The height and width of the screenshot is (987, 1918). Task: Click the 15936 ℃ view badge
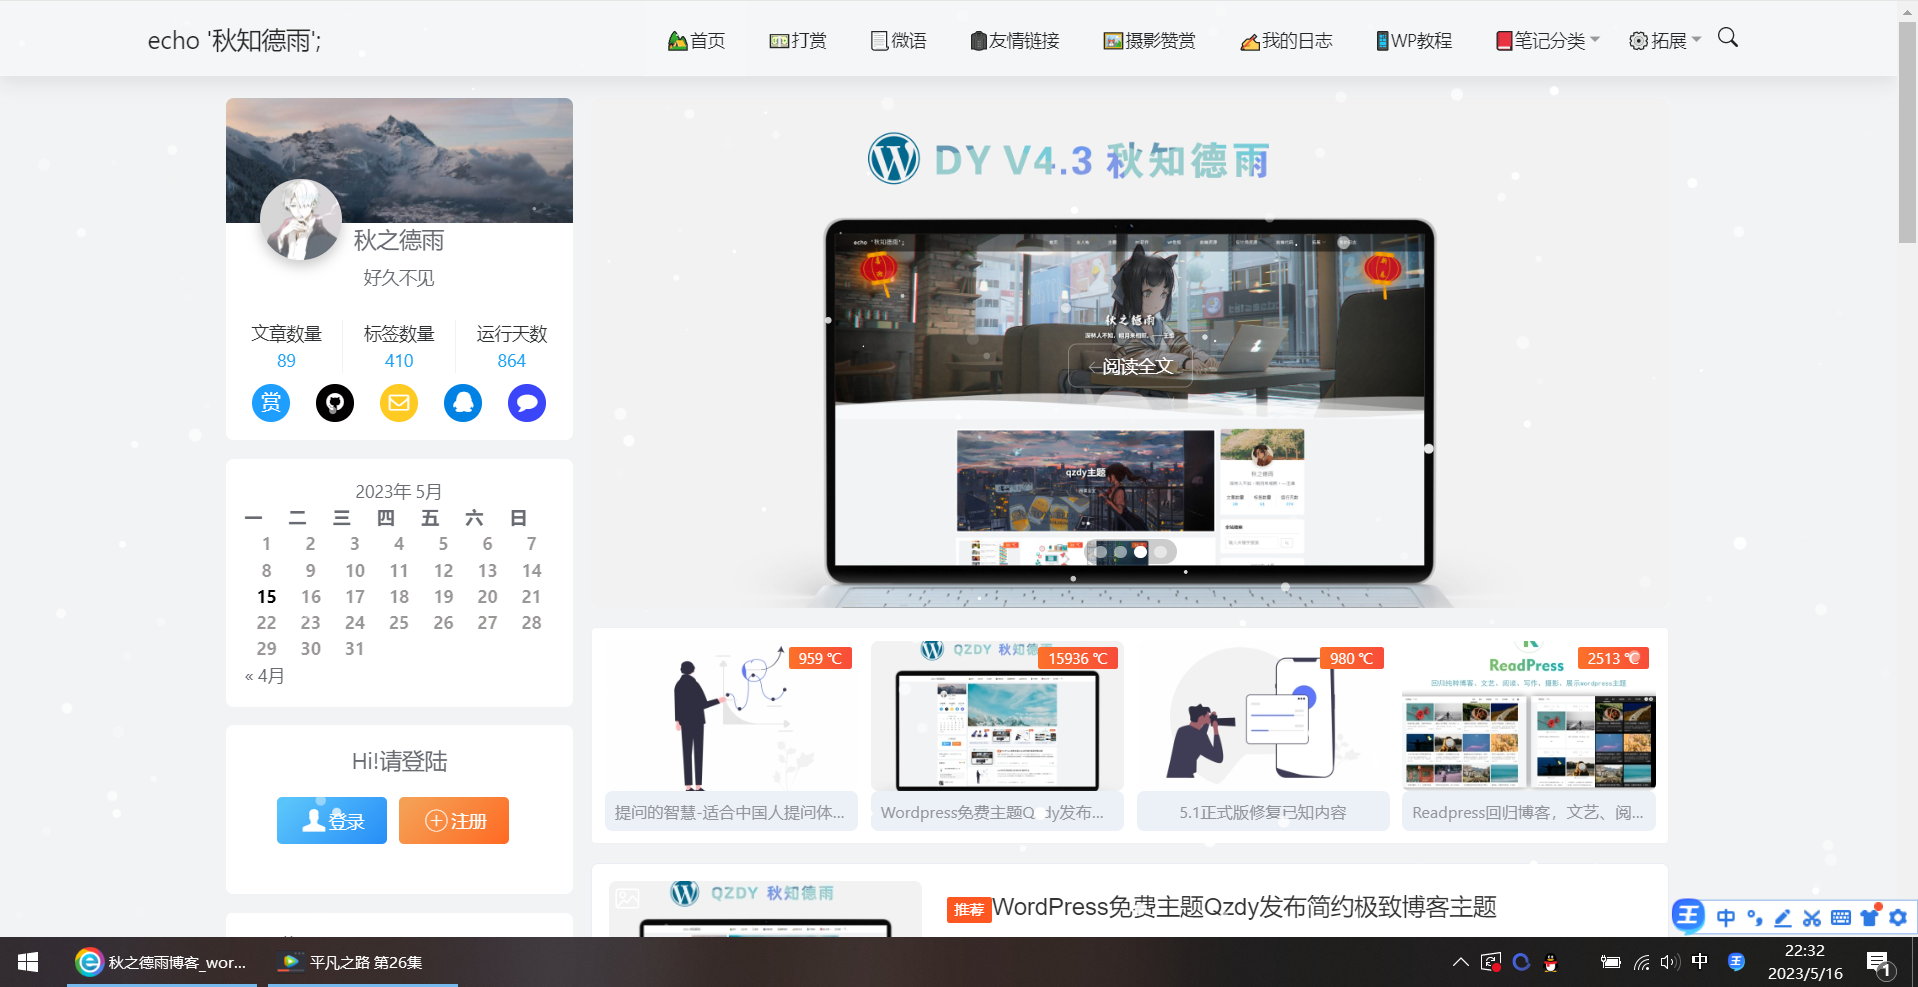click(x=1078, y=658)
